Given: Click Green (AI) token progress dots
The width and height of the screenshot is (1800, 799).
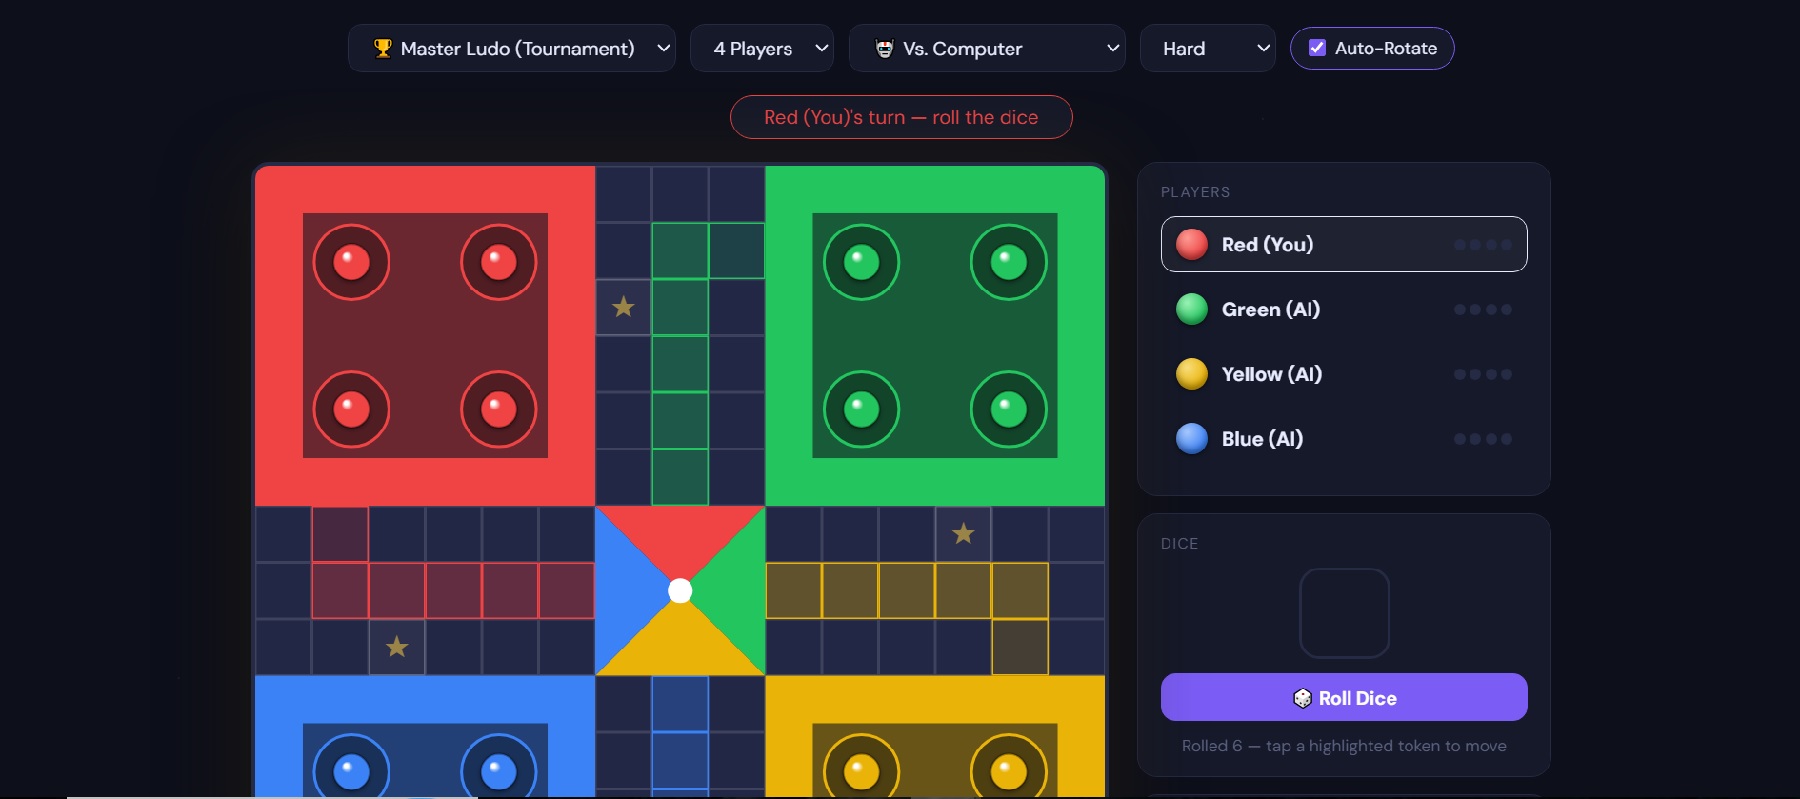Looking at the screenshot, I should tap(1483, 310).
